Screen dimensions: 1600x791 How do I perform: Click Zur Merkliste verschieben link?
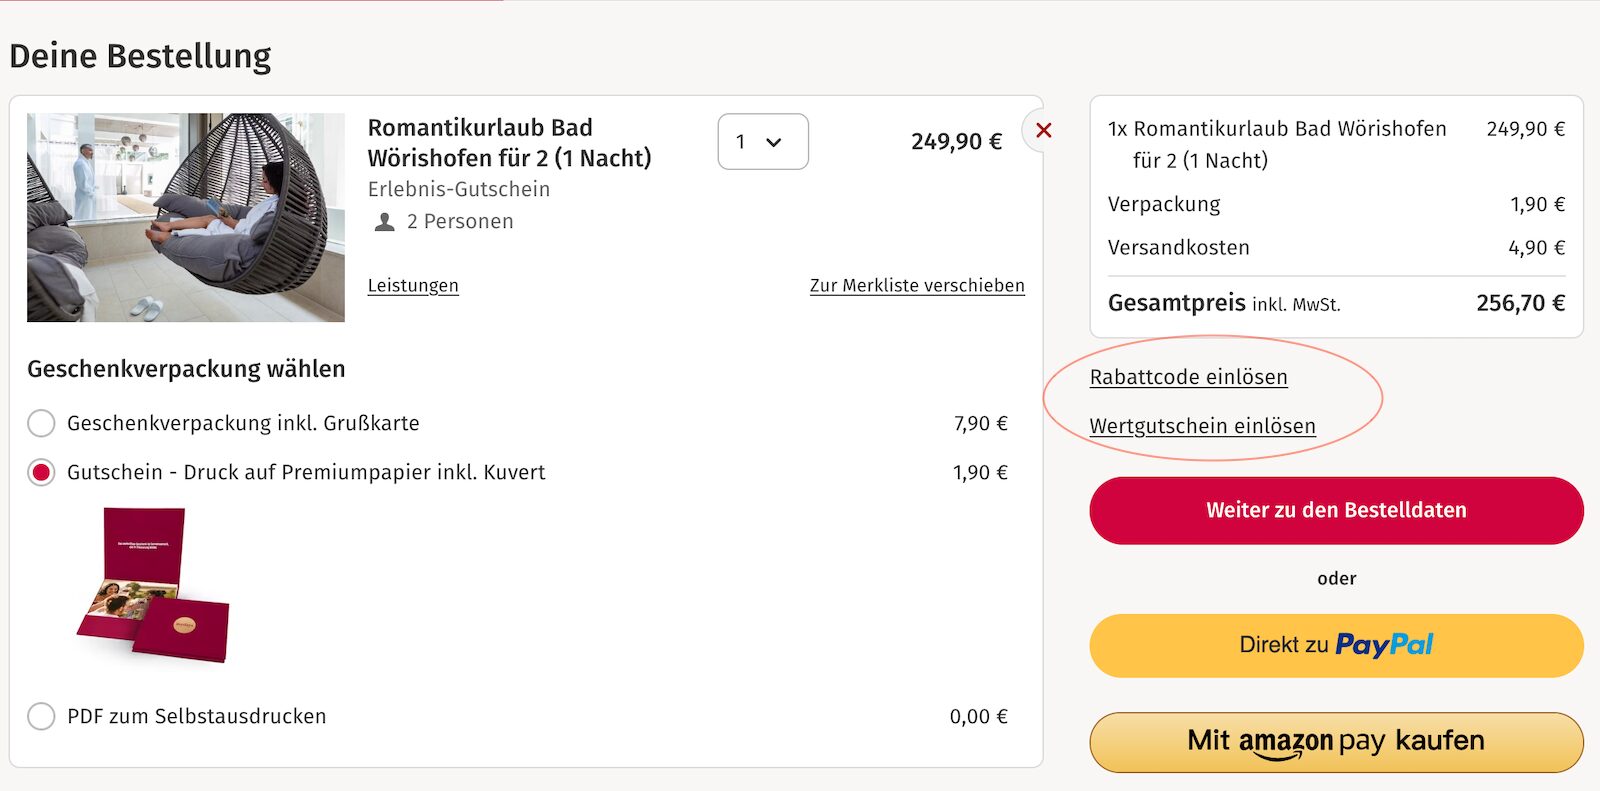(917, 285)
